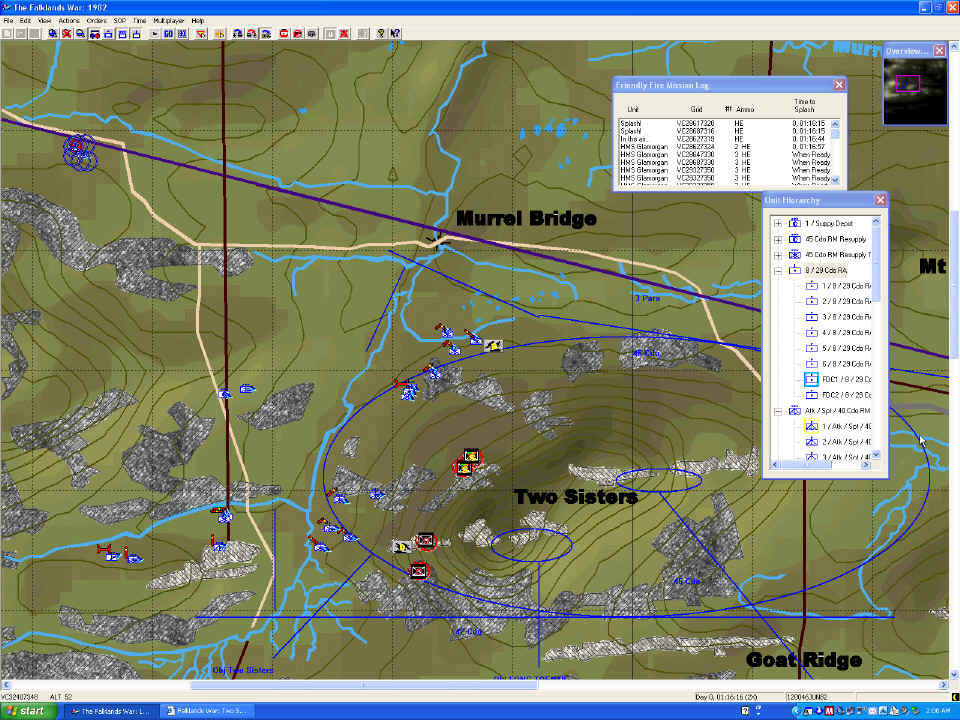The image size is (960, 720).
Task: Click the red X magnifier toolbar icon
Action: (x=66, y=33)
